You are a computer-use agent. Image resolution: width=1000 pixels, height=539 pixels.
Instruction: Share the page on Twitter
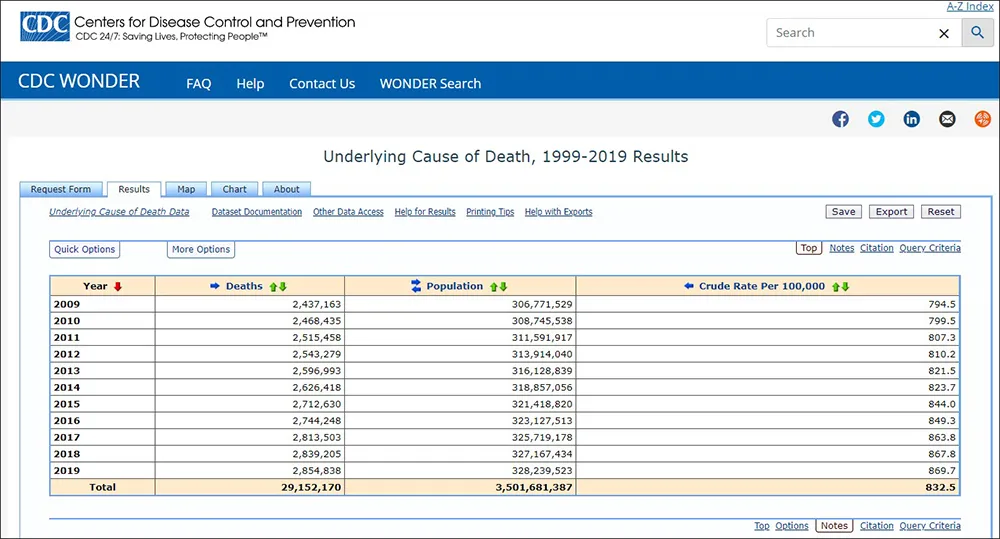(876, 119)
